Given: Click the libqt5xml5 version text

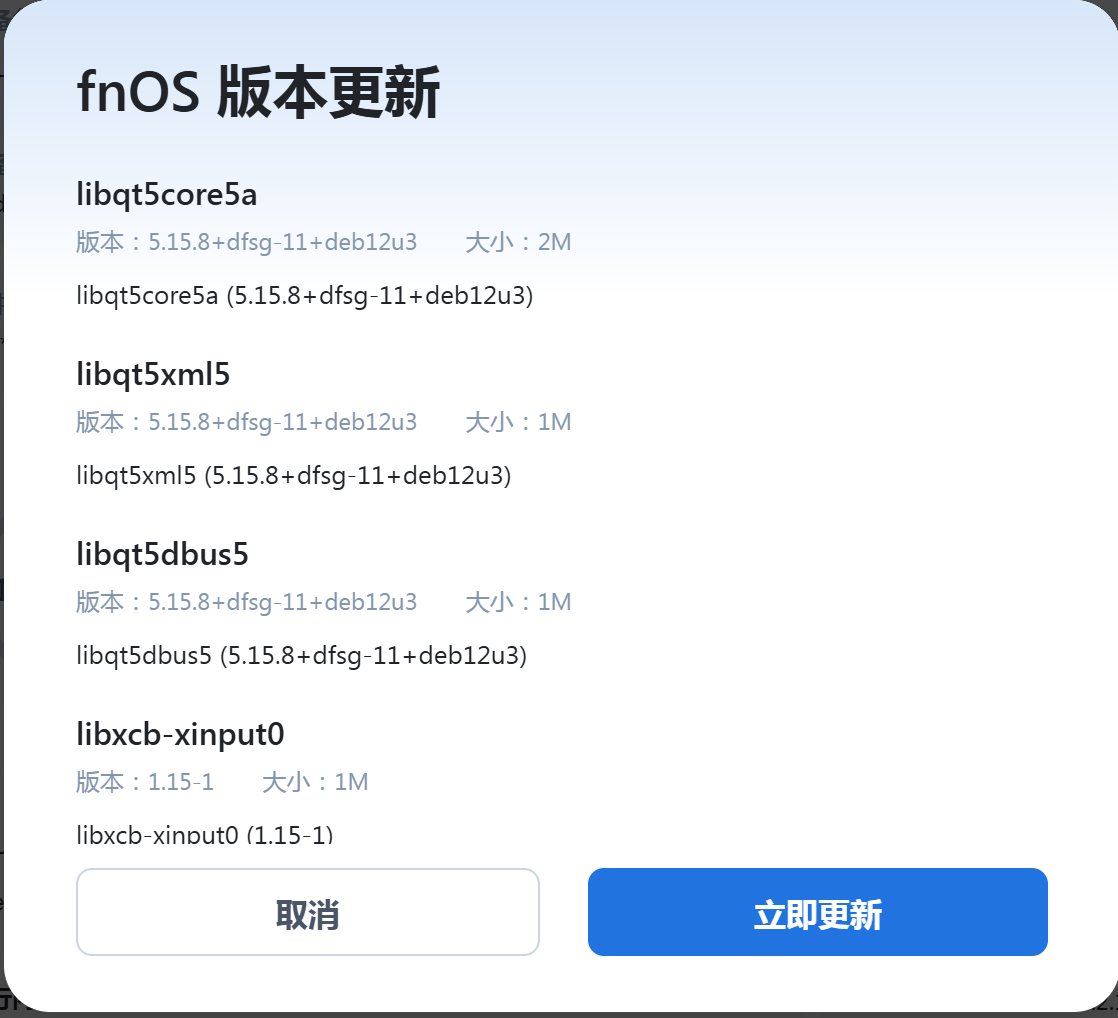Looking at the screenshot, I should pyautogui.click(x=282, y=422).
